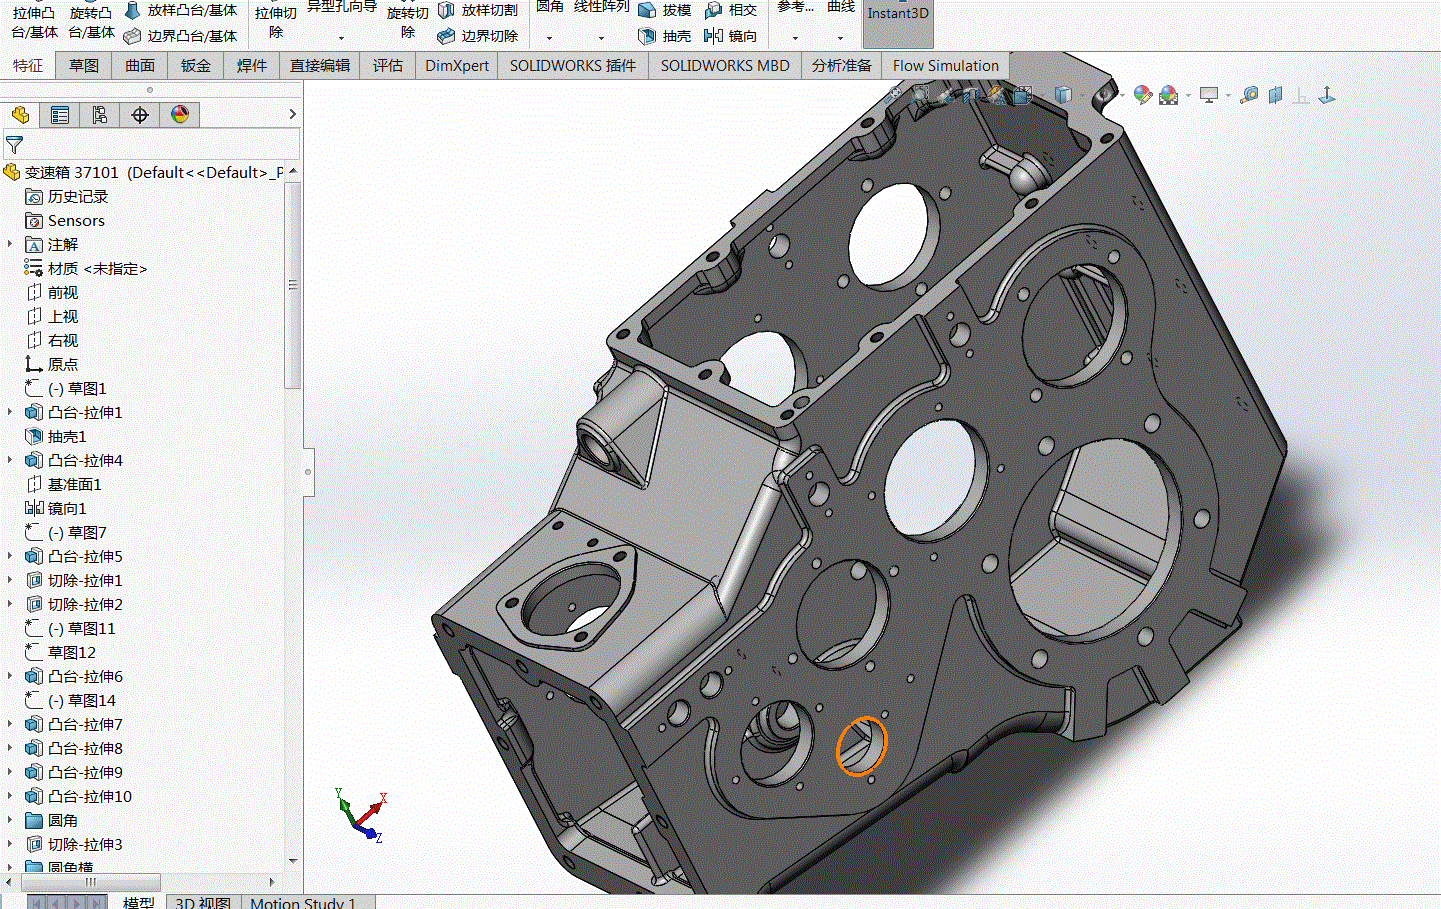Click the filter funnel in feature tree
This screenshot has height=909, width=1441.
14,145
